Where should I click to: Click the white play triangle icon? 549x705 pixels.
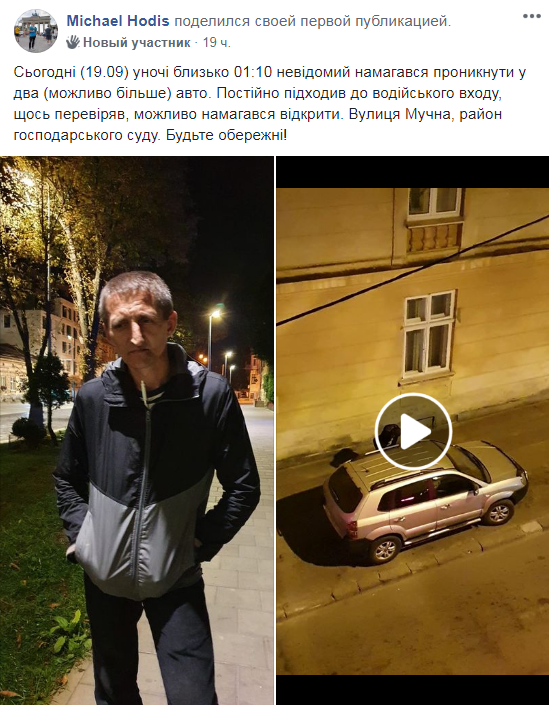[x=415, y=432]
